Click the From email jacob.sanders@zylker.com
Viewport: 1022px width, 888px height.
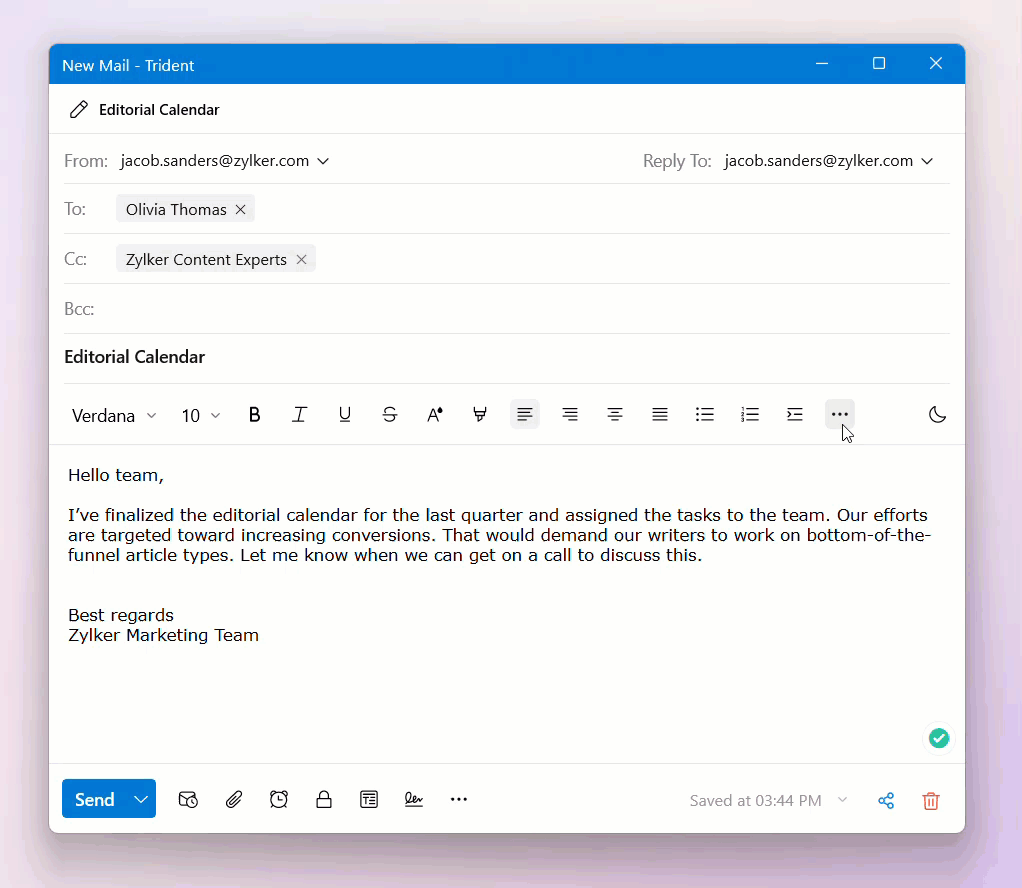pos(214,161)
